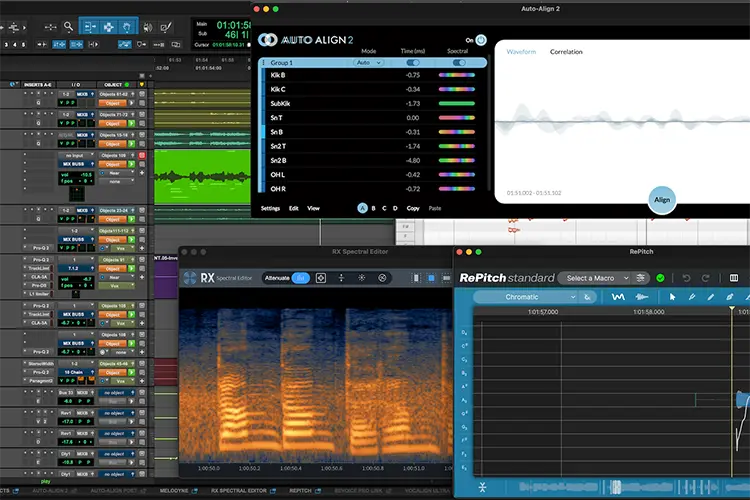Choose the time selection tool in RX editor
This screenshot has height=500, width=750.
(x=416, y=278)
